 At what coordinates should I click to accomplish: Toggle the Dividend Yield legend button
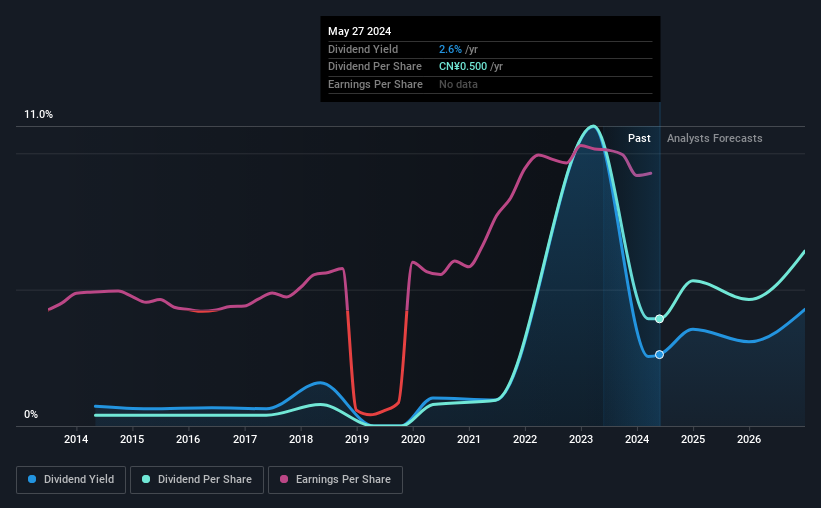[71, 480]
